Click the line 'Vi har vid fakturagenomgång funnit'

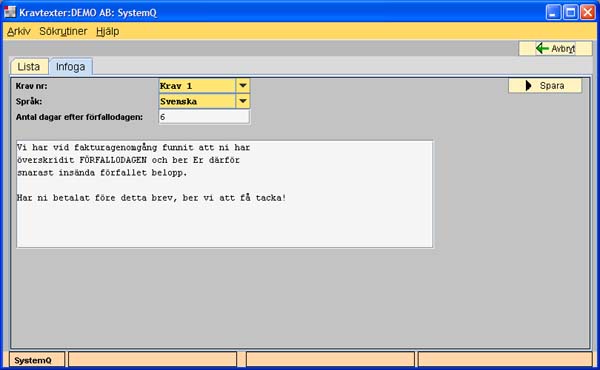(134, 147)
